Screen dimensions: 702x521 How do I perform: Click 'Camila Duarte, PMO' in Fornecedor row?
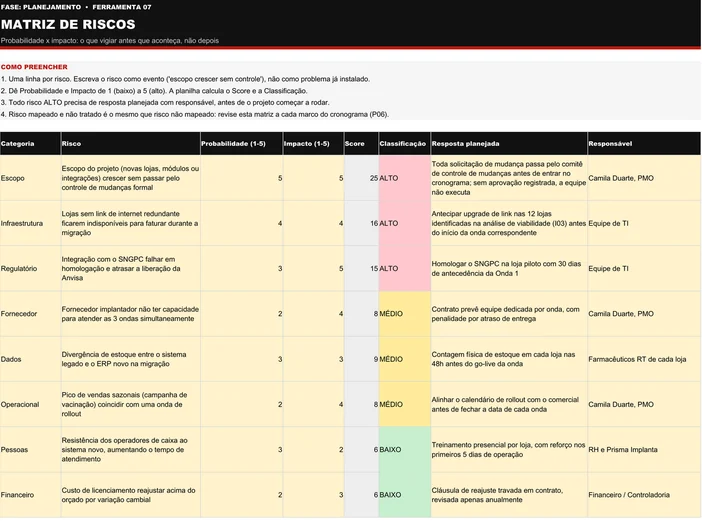(621, 314)
